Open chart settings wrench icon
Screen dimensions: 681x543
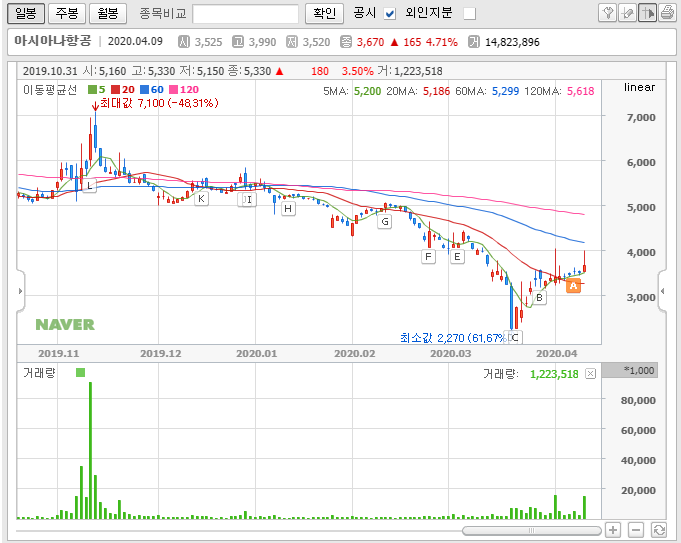point(608,13)
